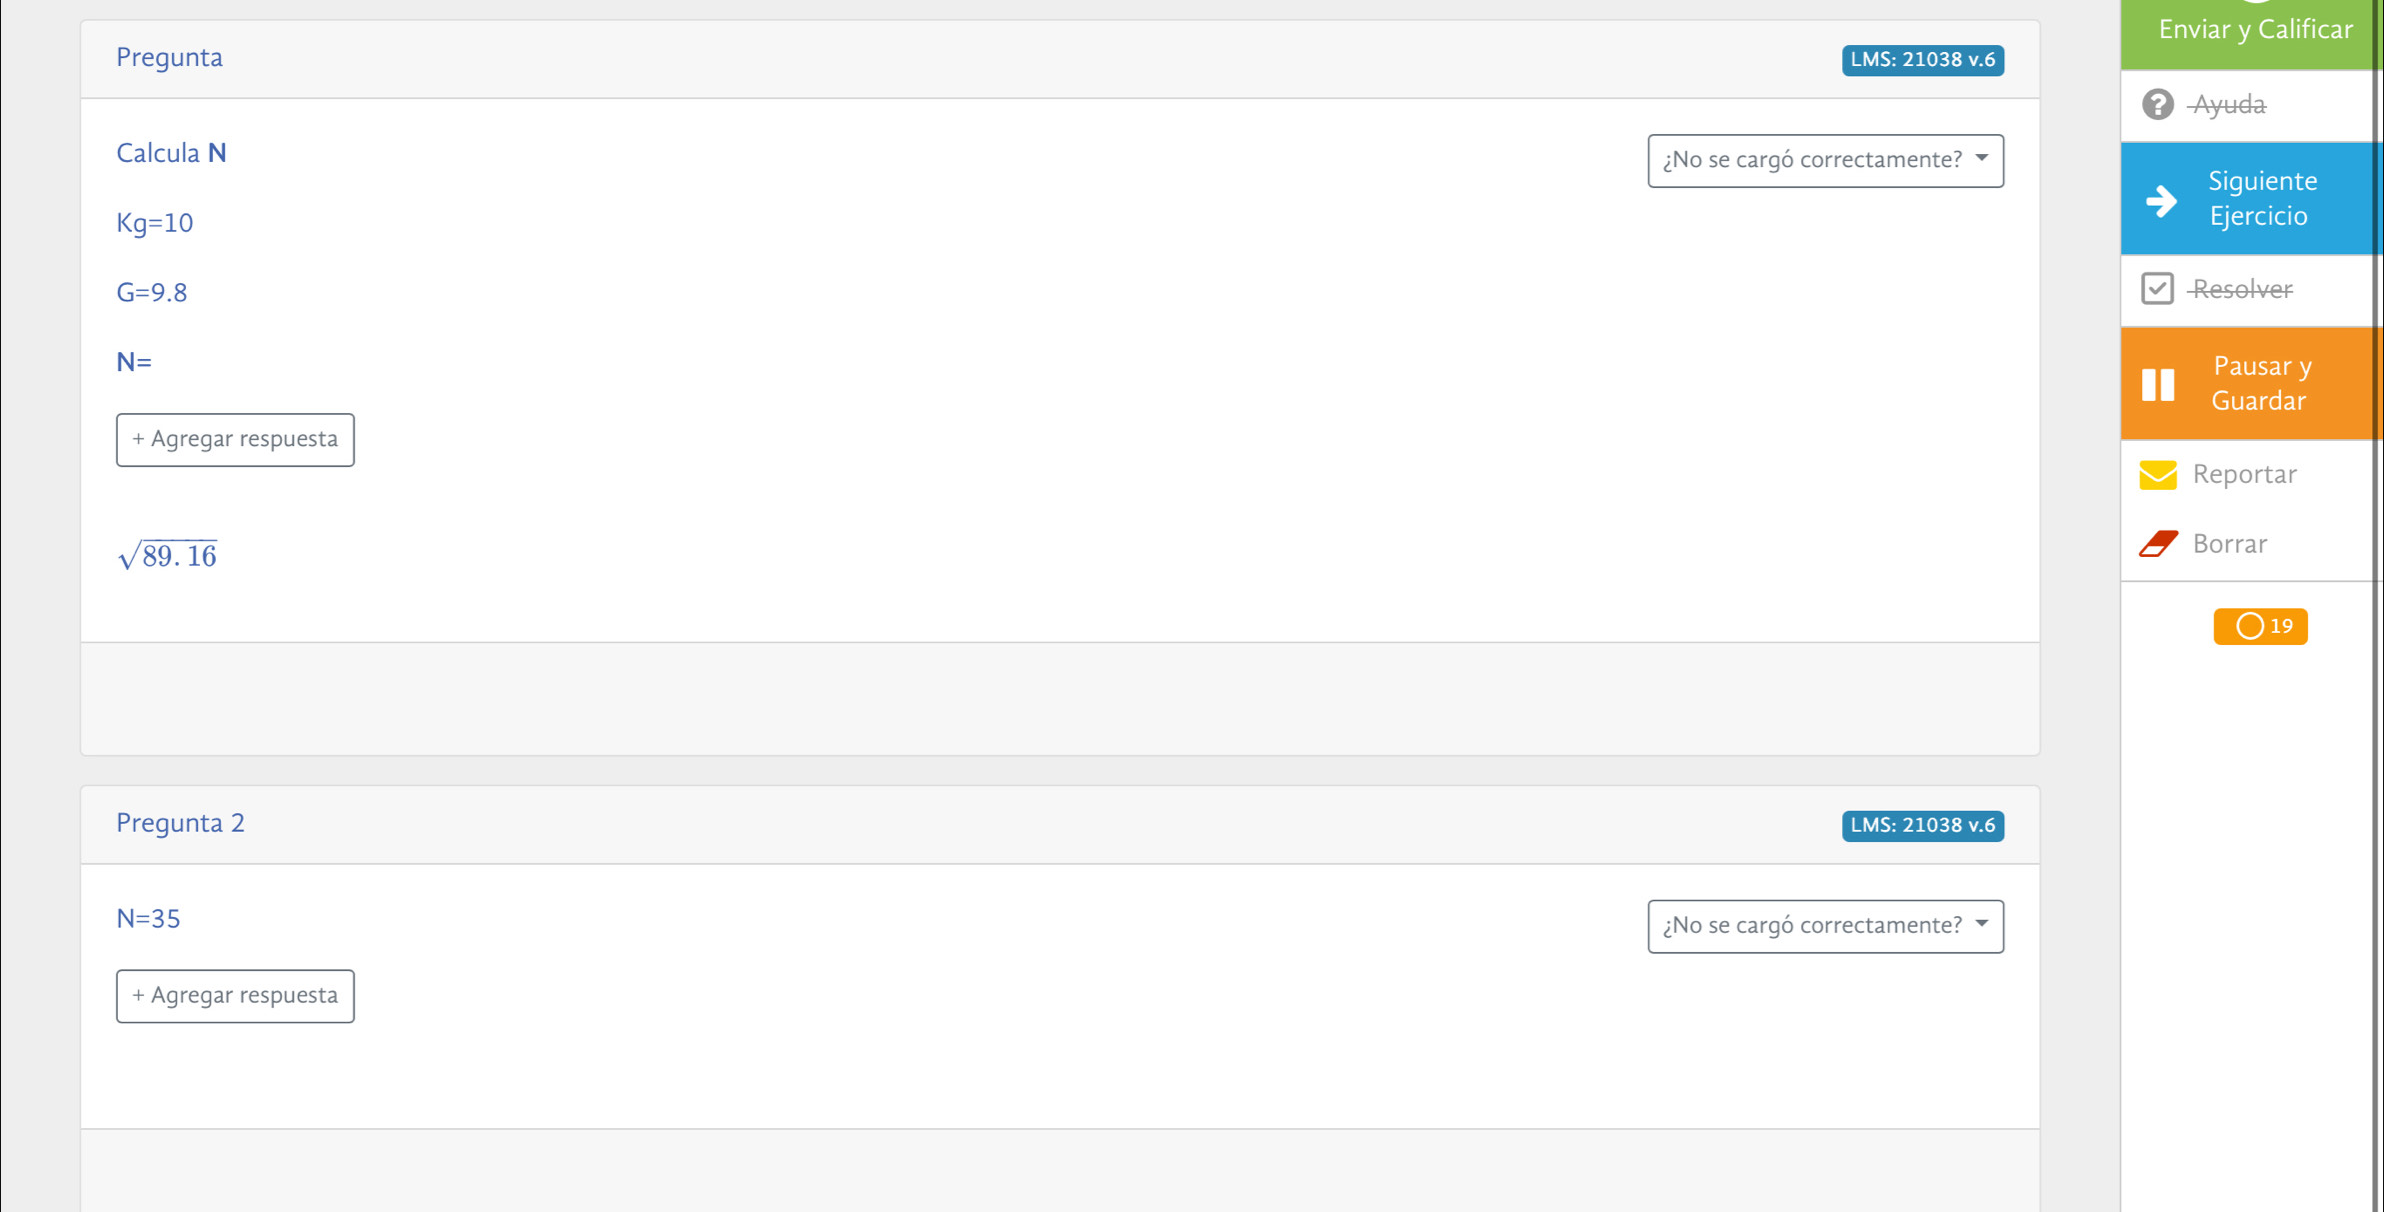Click the Resolver checkmark icon
The height and width of the screenshot is (1212, 2384).
pos(2157,289)
